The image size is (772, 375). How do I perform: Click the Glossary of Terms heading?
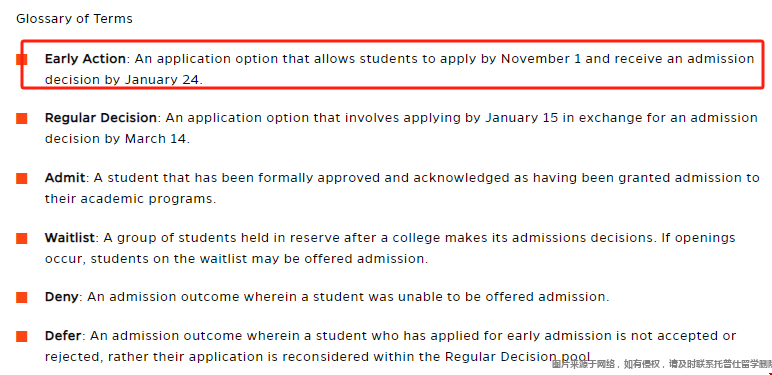(74, 19)
